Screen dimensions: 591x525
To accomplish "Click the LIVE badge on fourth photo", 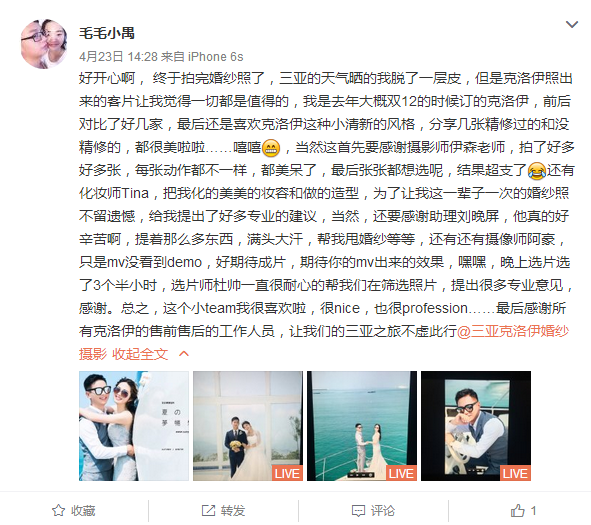I will pyautogui.click(x=515, y=473).
